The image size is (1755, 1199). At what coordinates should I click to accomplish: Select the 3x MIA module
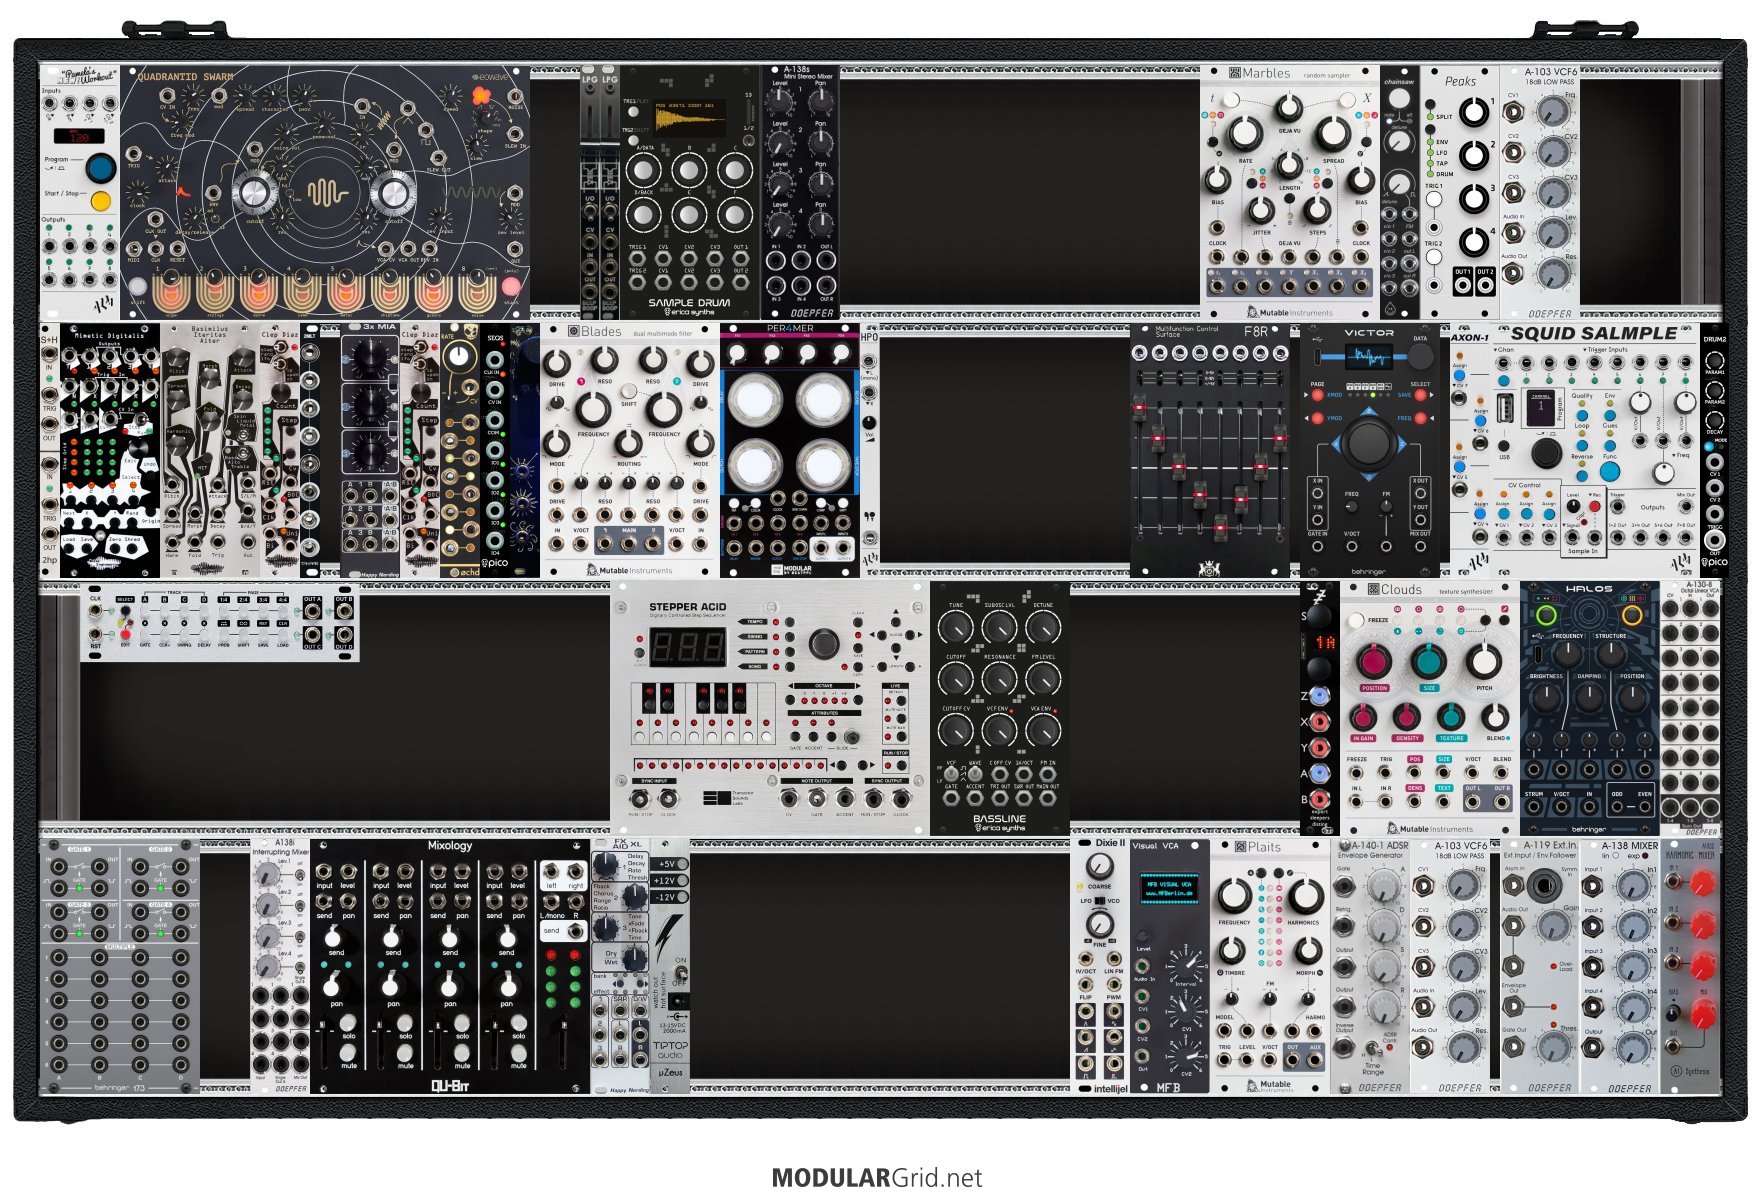[370, 450]
